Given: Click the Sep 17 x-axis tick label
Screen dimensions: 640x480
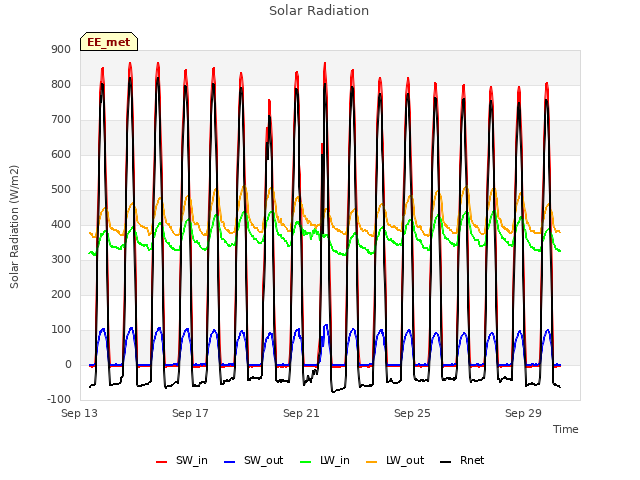Looking at the screenshot, I should pos(190,413).
